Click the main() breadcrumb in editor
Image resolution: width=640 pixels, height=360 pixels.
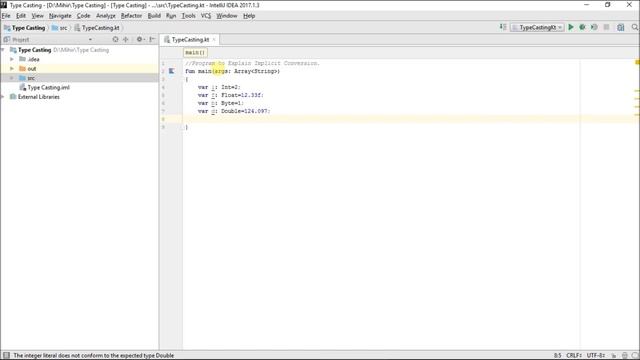[x=195, y=53]
